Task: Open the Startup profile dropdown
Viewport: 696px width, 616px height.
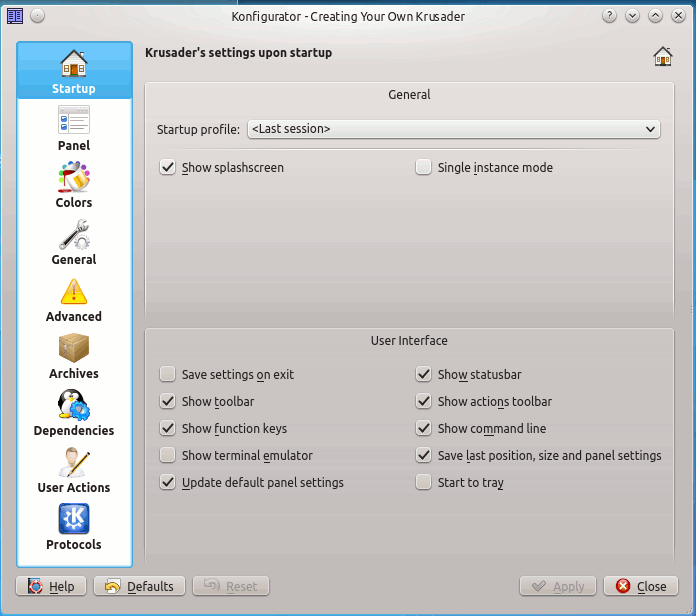Action: [x=454, y=129]
